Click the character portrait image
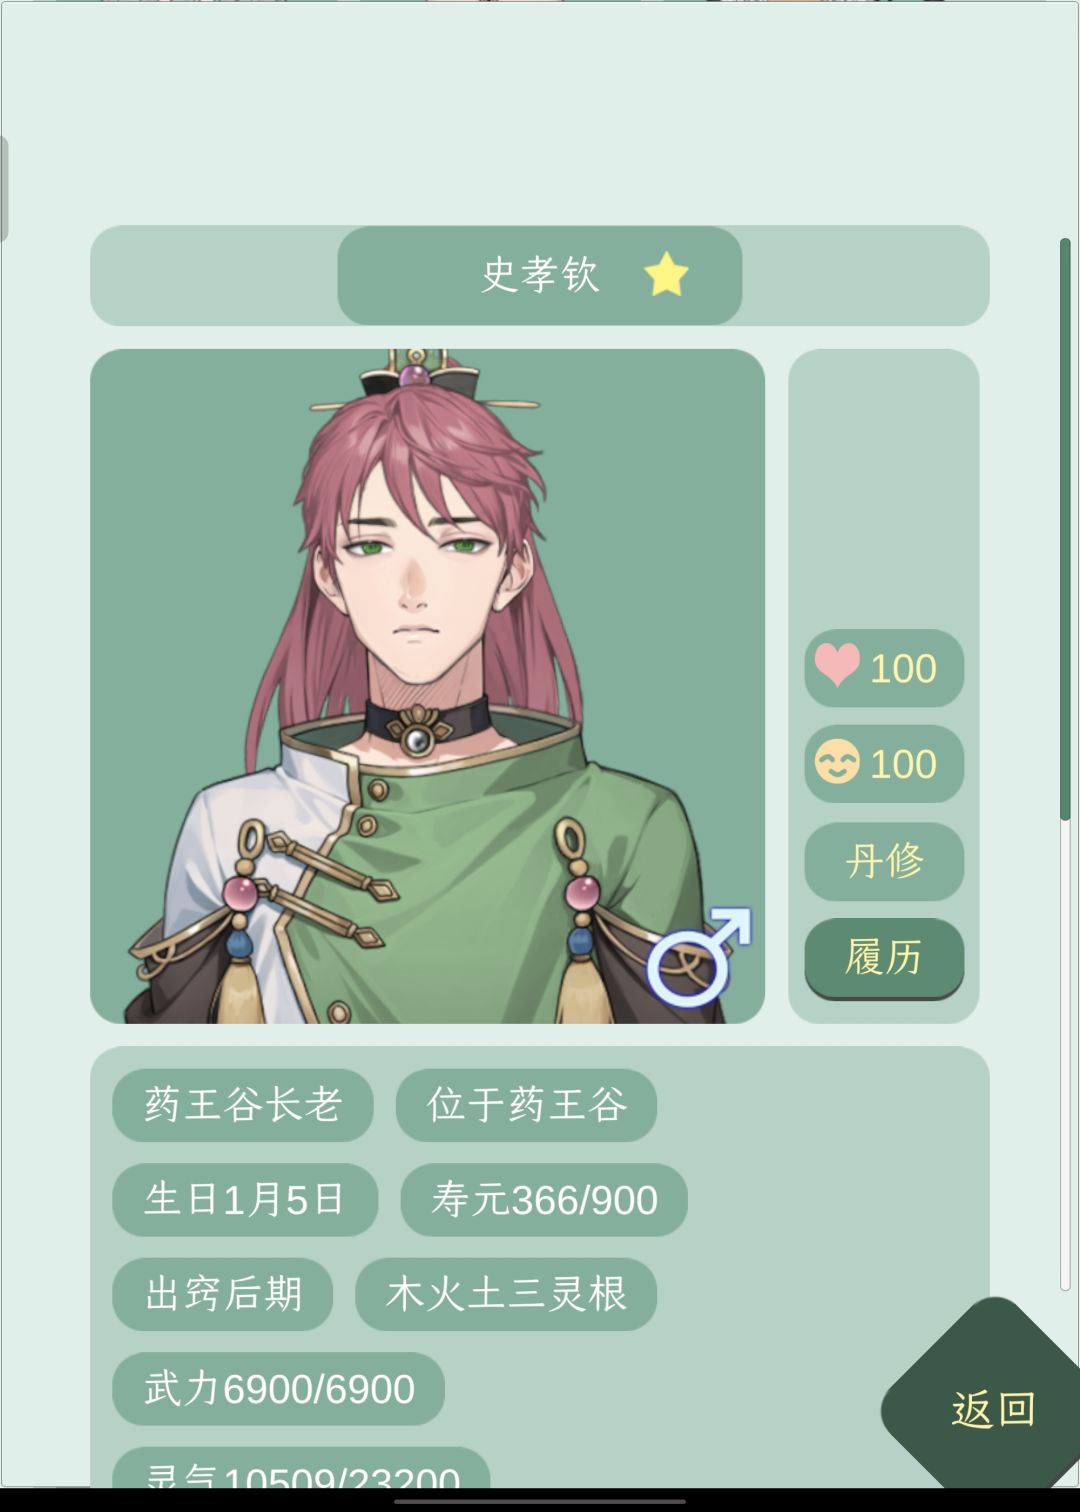 [x=427, y=686]
